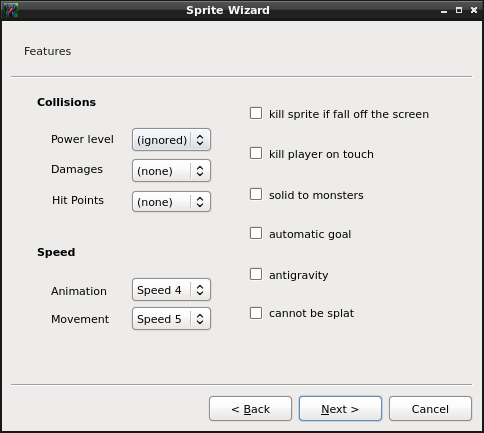
Task: Click the Sprite Wizard app icon
Action: click(x=11, y=10)
